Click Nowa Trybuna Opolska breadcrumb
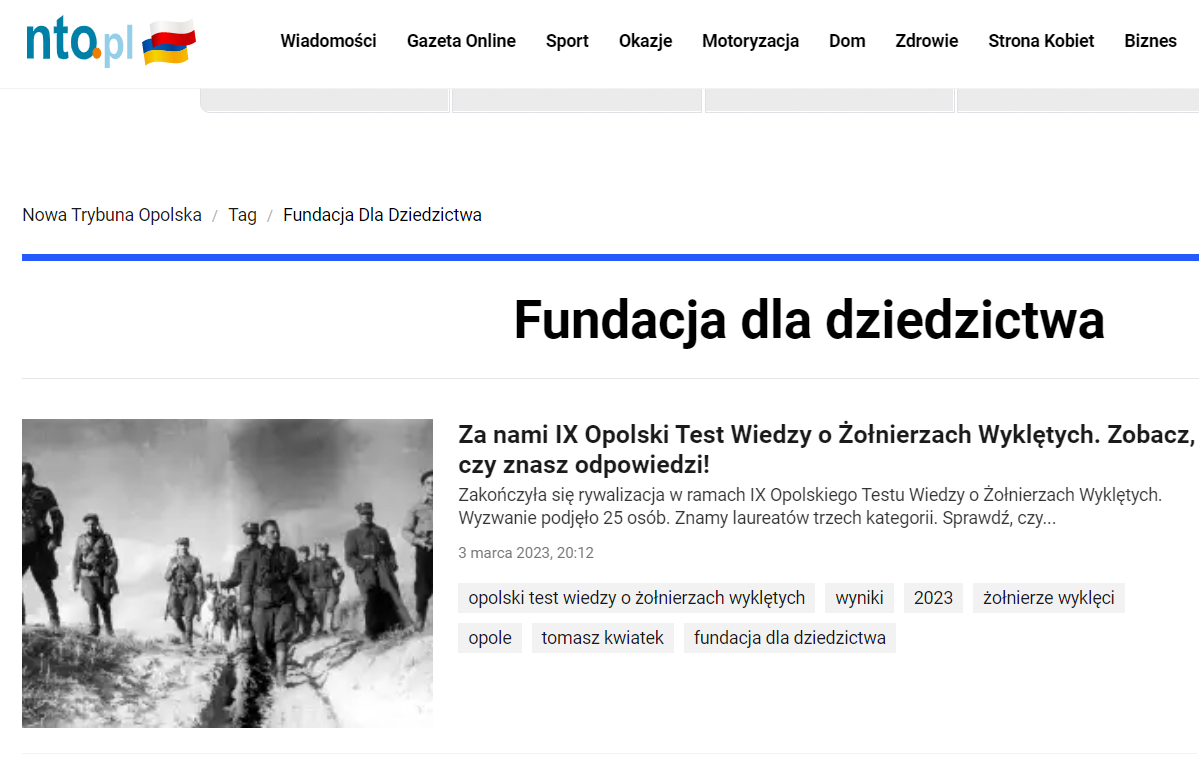This screenshot has height=757, width=1199. tap(112, 215)
